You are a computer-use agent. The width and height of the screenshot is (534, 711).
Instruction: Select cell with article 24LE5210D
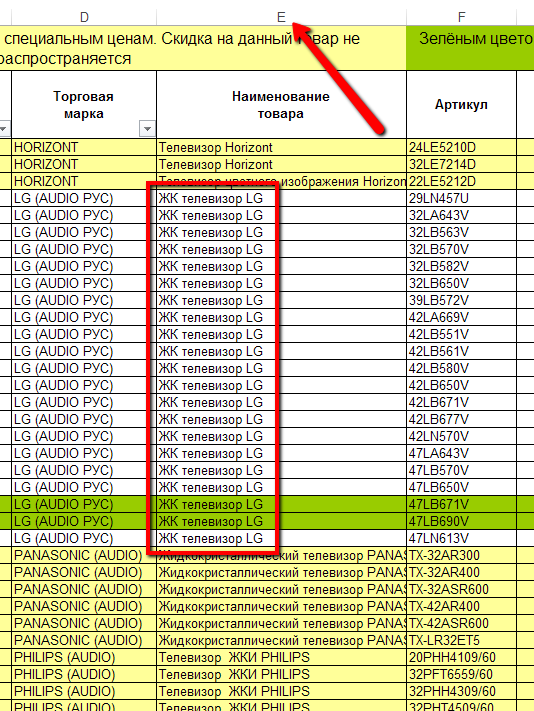click(x=461, y=147)
